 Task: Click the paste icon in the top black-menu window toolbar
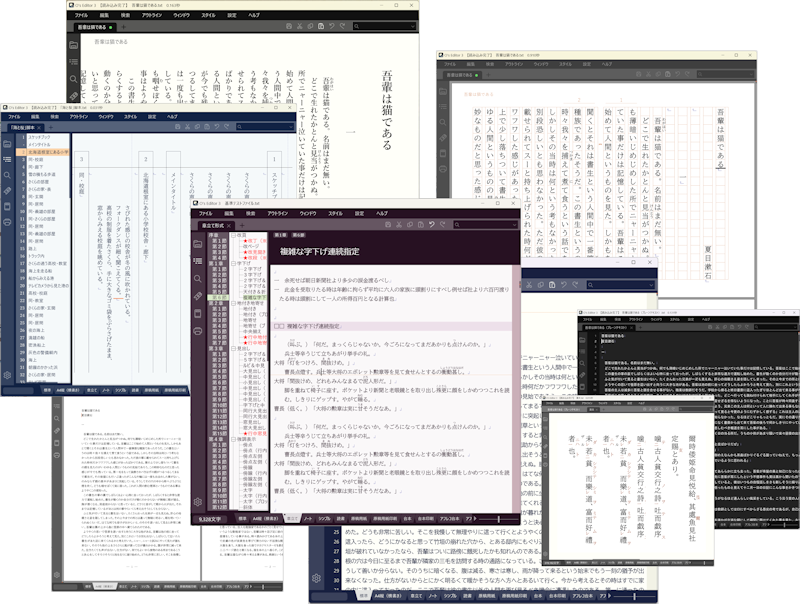tap(321, 26)
